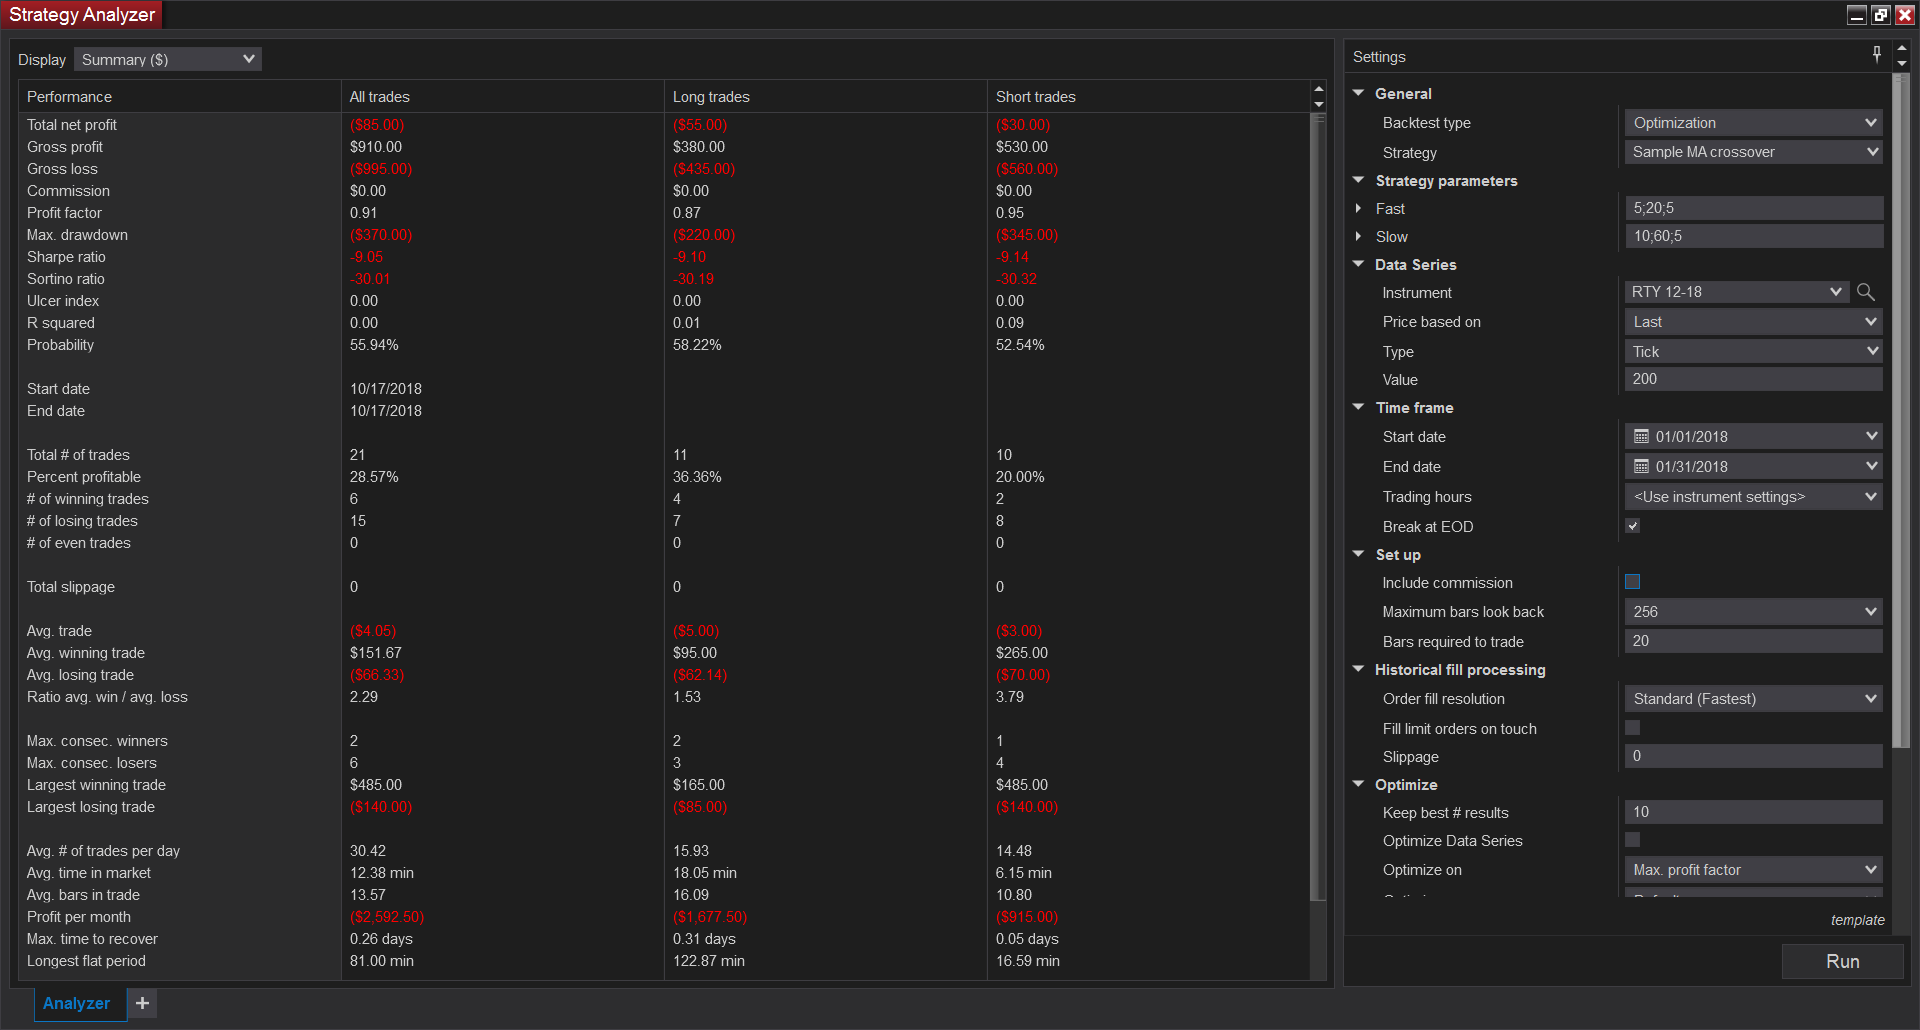Click the template link
Image resolution: width=1920 pixels, height=1030 pixels.
1857,920
